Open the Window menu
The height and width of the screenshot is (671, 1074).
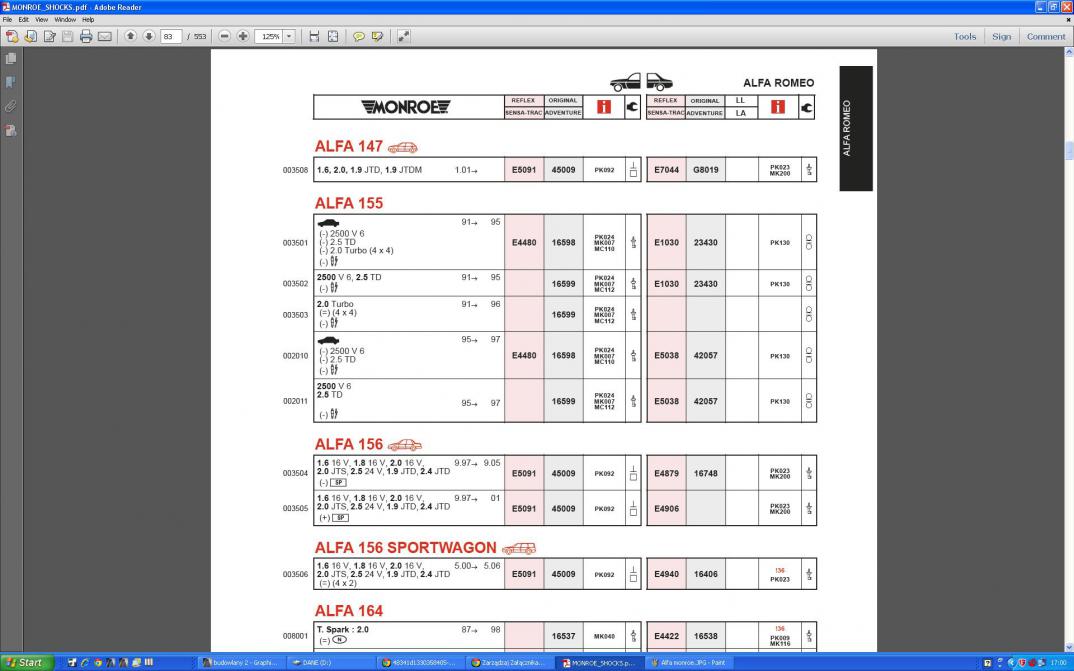tap(65, 20)
